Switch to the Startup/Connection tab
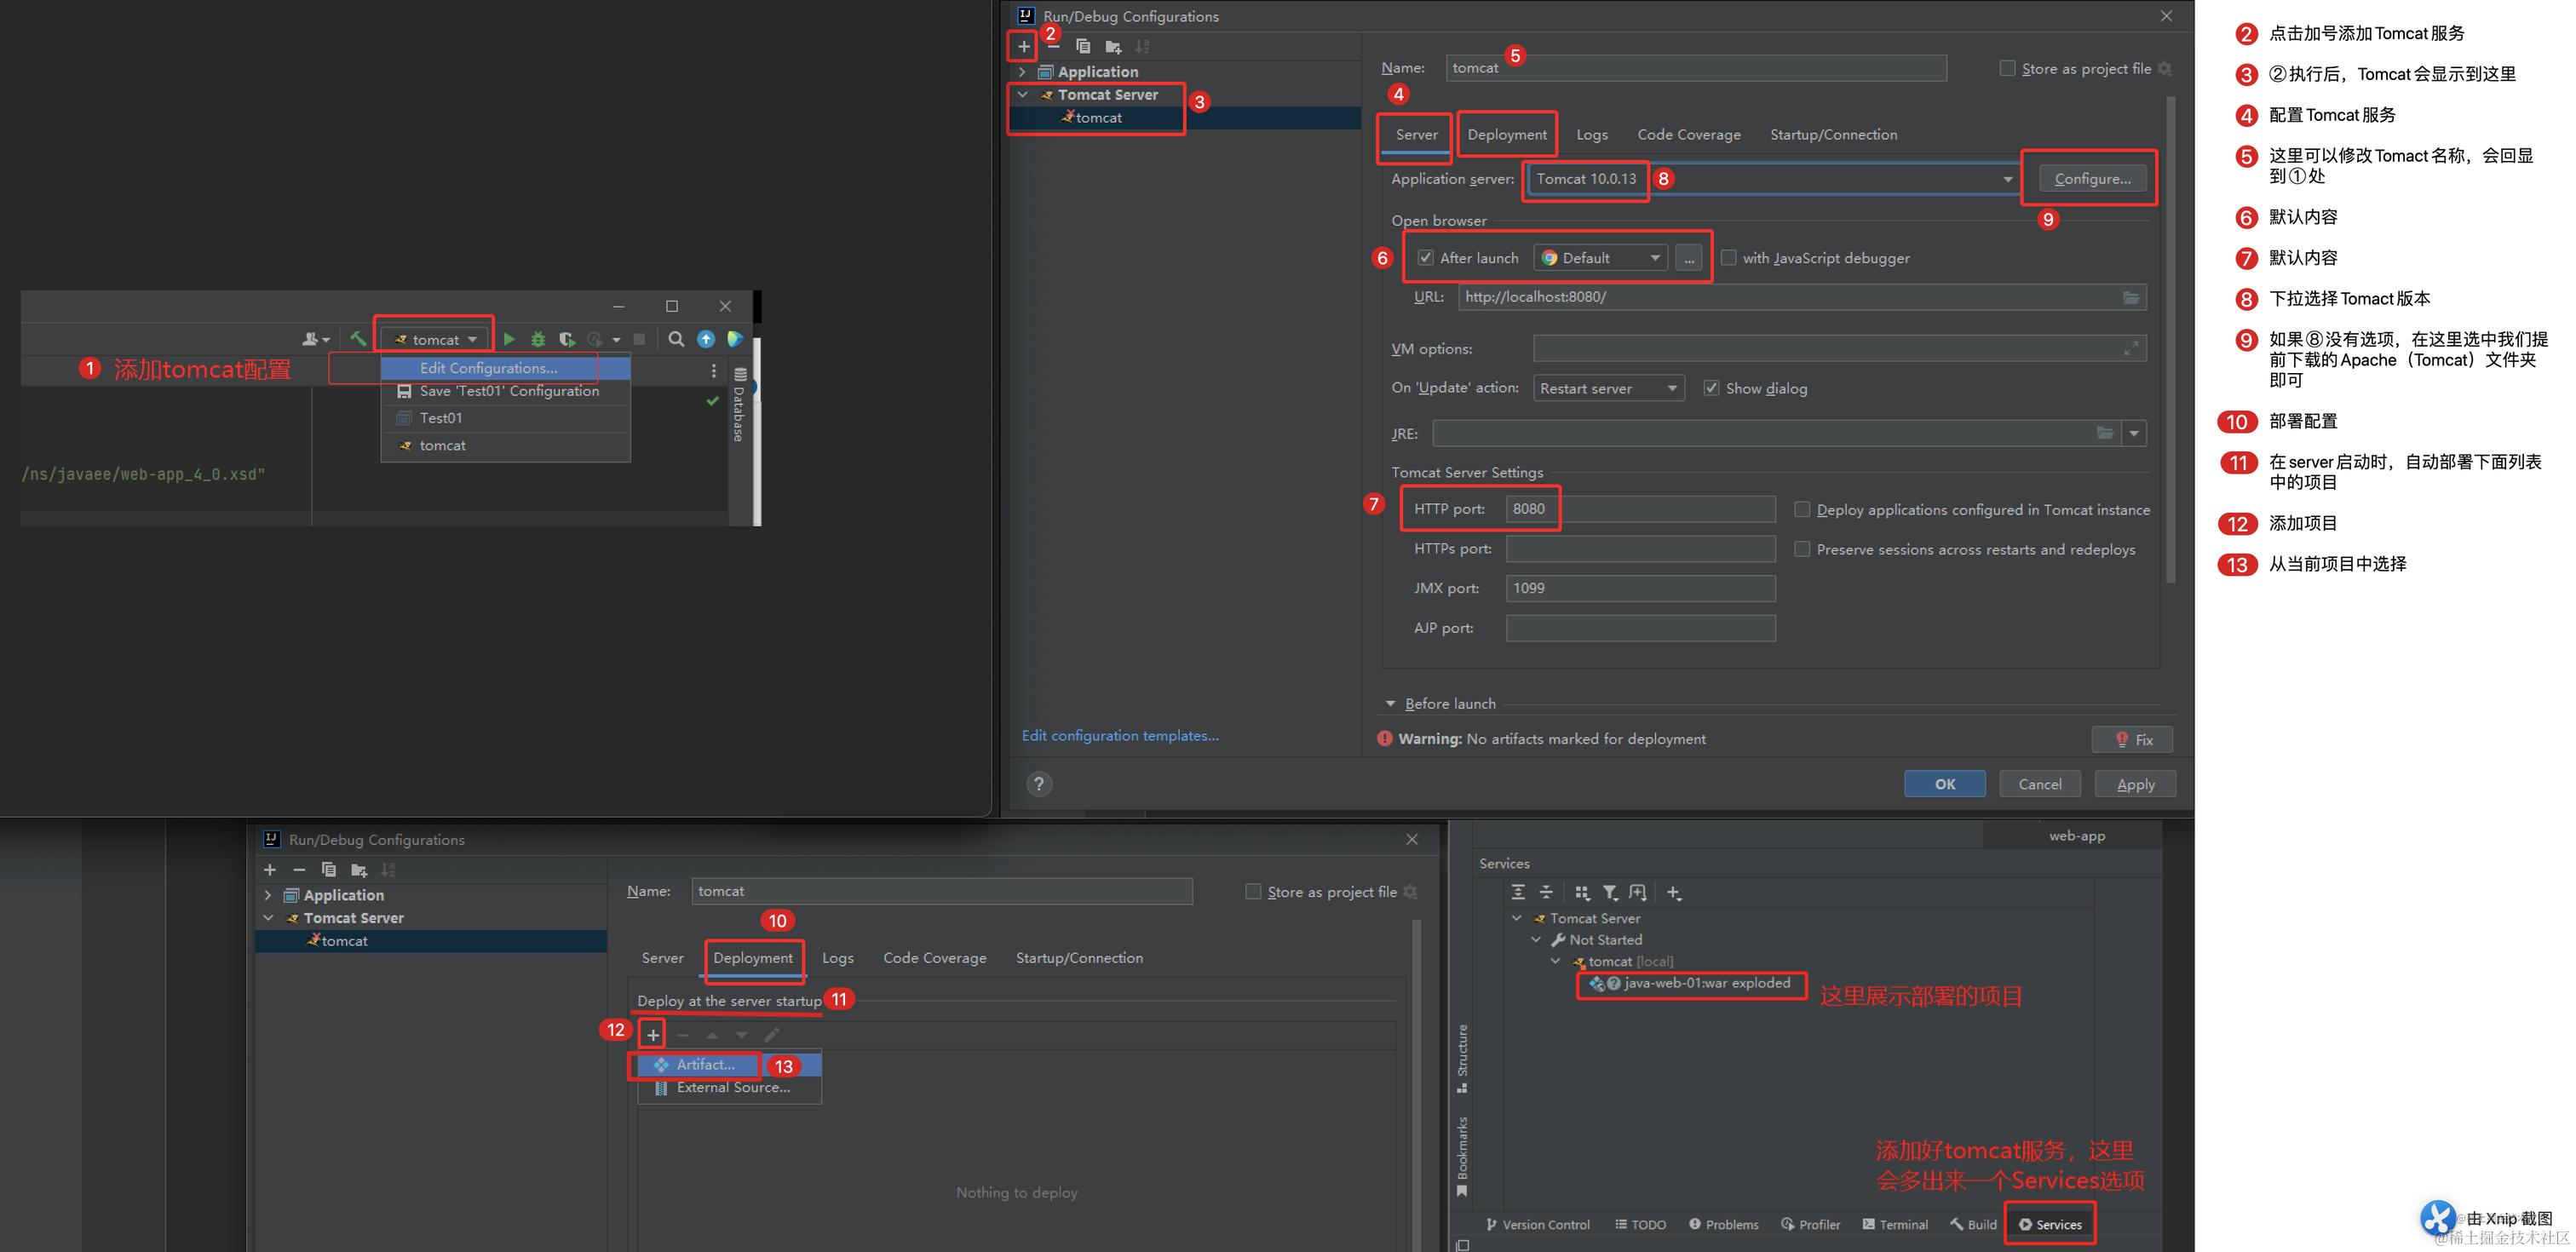Screen dimensions: 2576x1252 coord(1832,135)
